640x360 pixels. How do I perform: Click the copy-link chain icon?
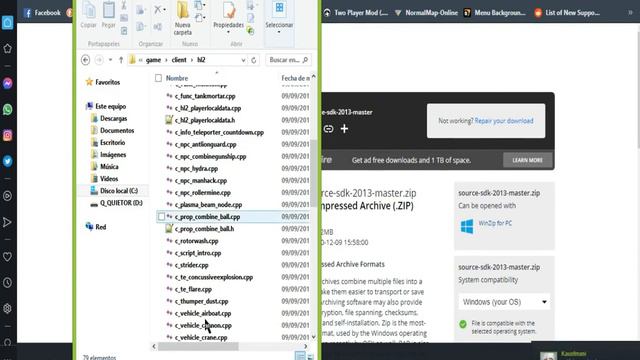[328, 129]
